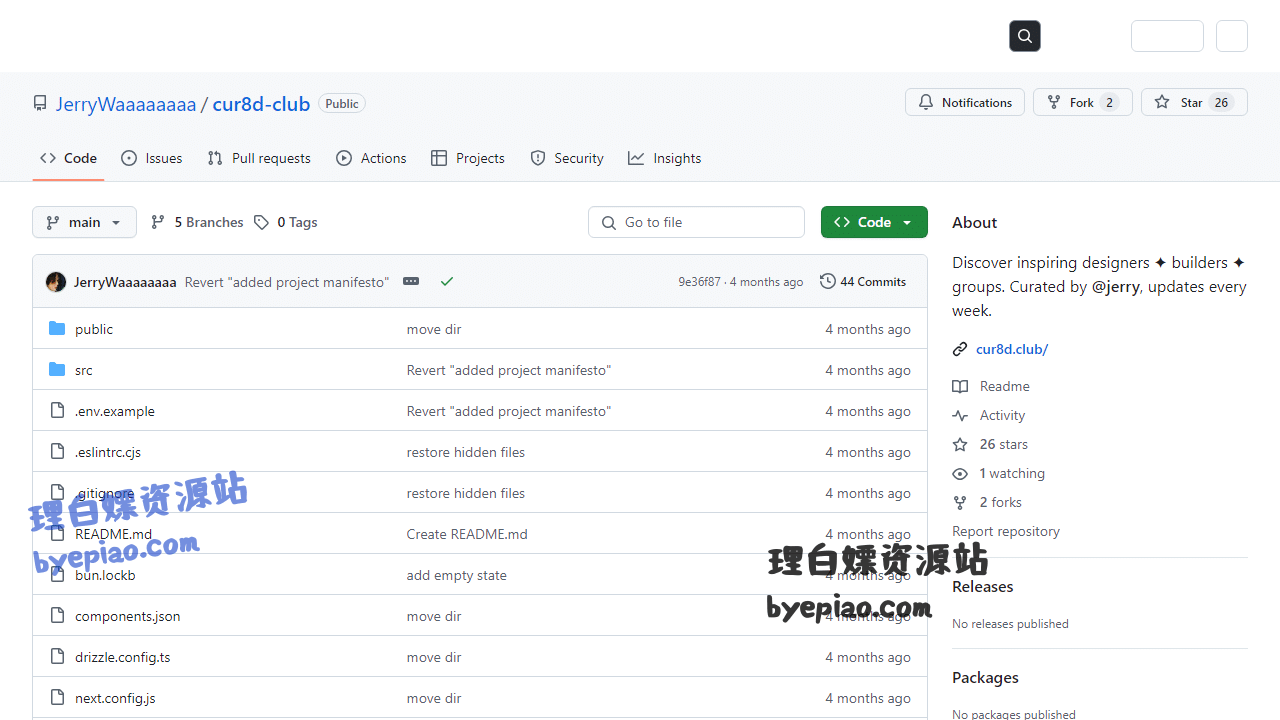The image size is (1280, 720).
Task: Open "add empty state" commit message
Action: [x=457, y=575]
